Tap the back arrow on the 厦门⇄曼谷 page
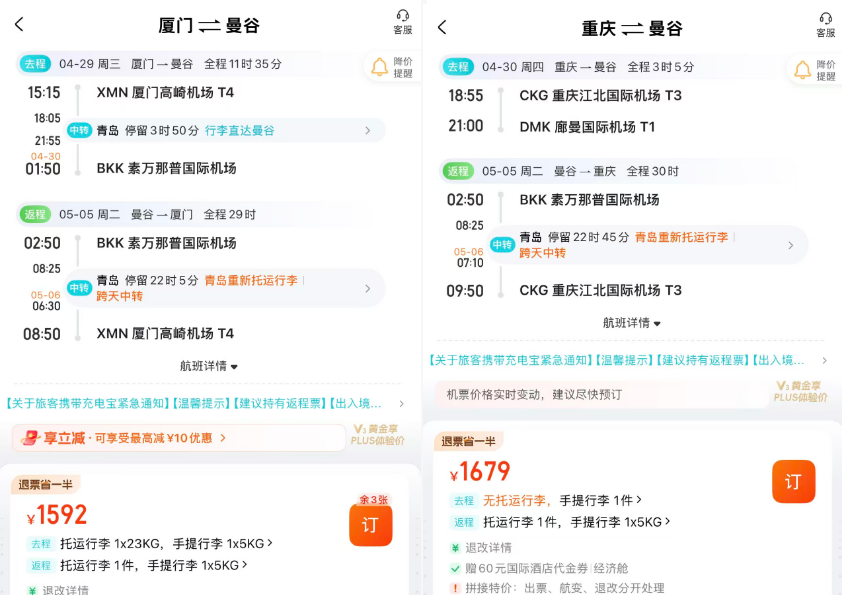 19,25
